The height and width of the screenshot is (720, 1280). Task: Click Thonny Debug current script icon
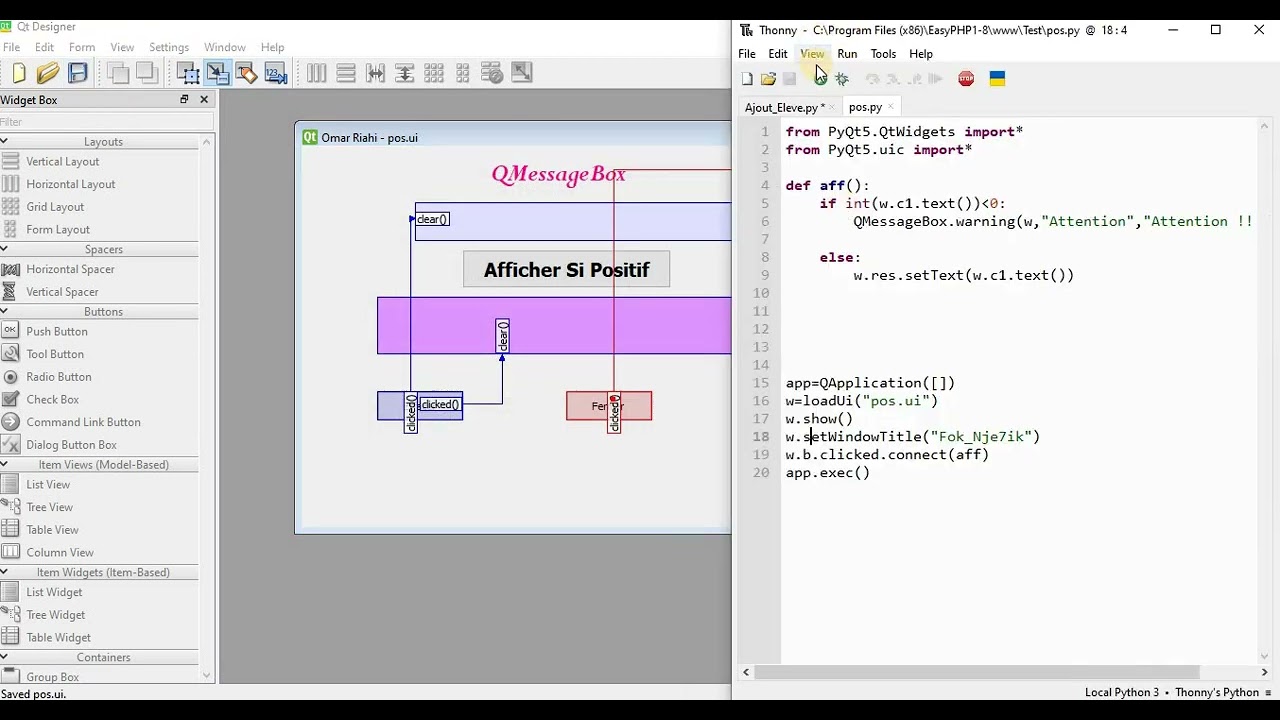842,79
